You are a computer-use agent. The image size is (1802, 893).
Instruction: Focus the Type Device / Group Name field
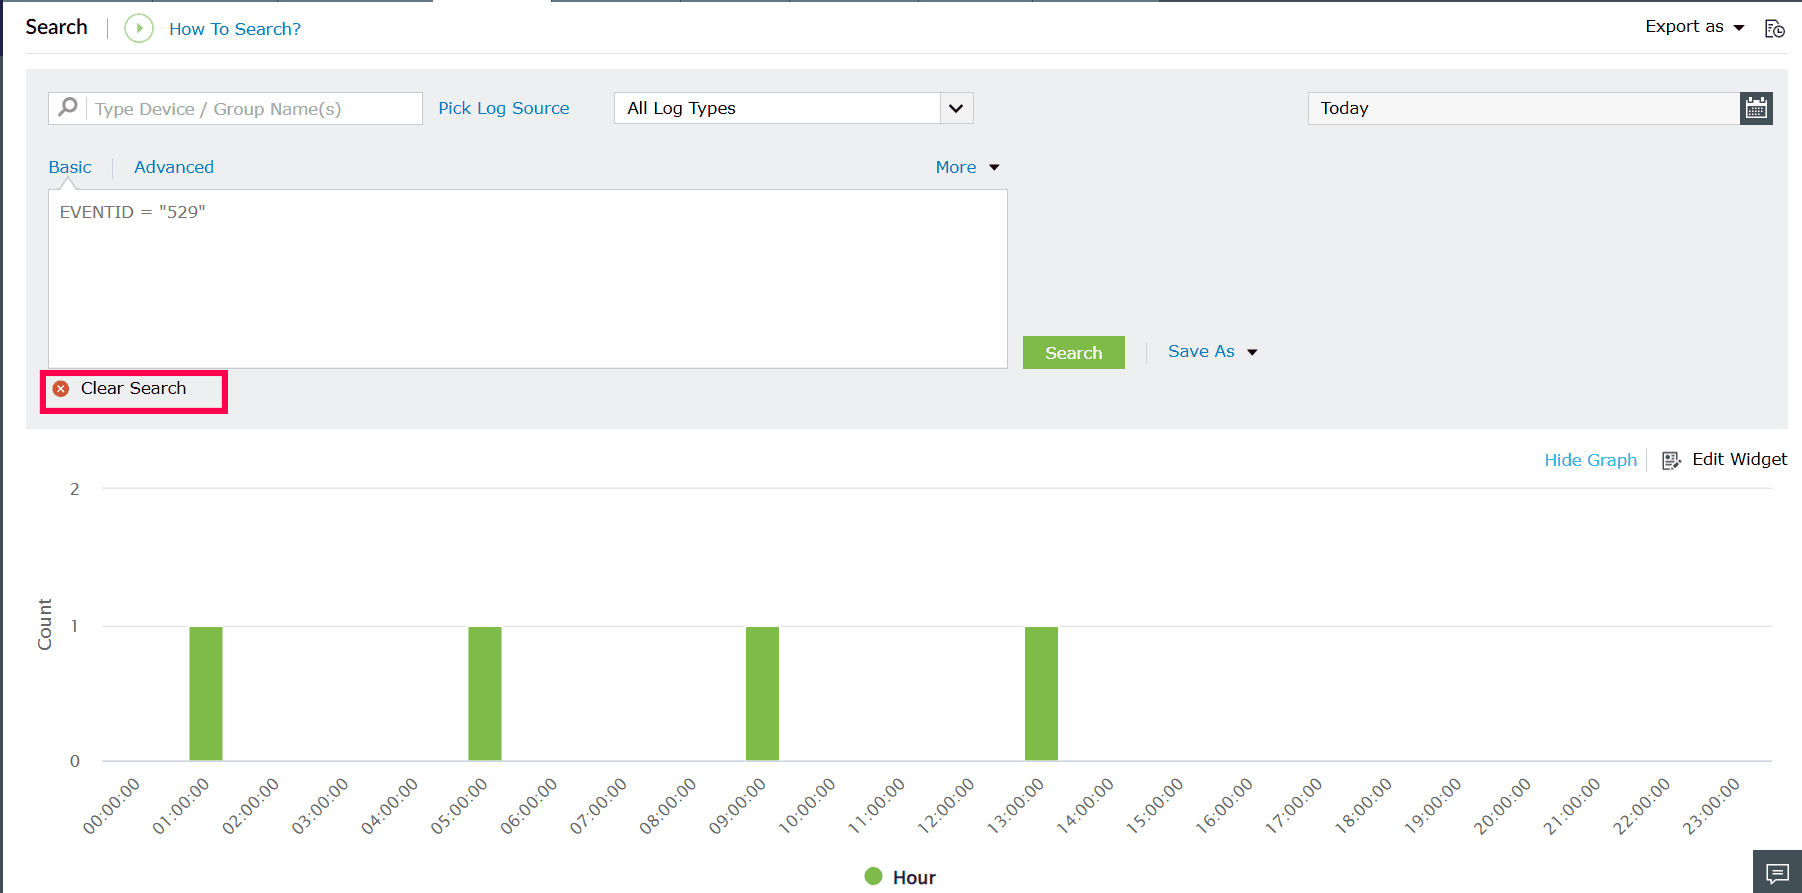tap(255, 108)
